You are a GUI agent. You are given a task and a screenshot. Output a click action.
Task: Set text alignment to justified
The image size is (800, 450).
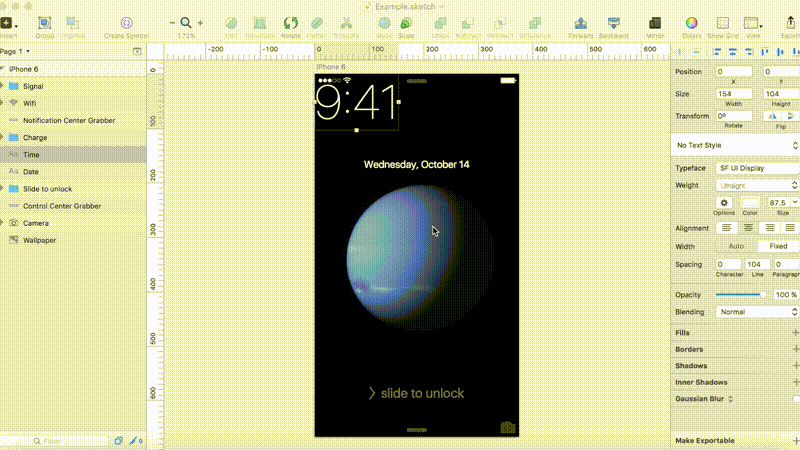coord(790,228)
